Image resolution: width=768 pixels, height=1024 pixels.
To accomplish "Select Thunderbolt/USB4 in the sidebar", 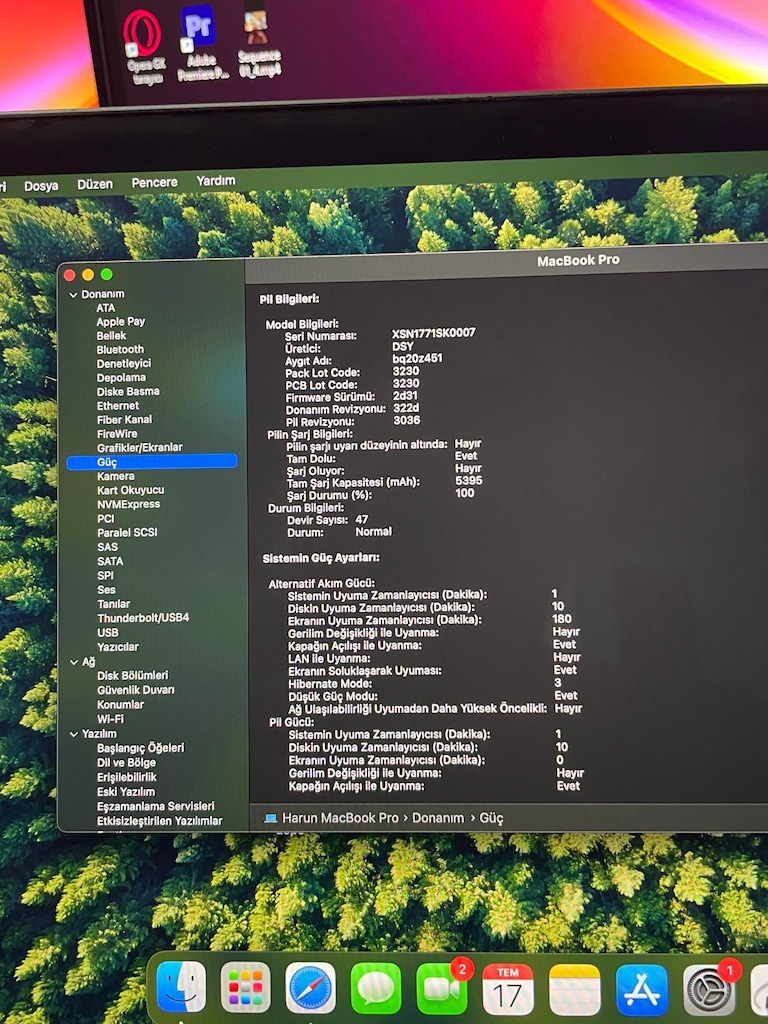I will 143,618.
